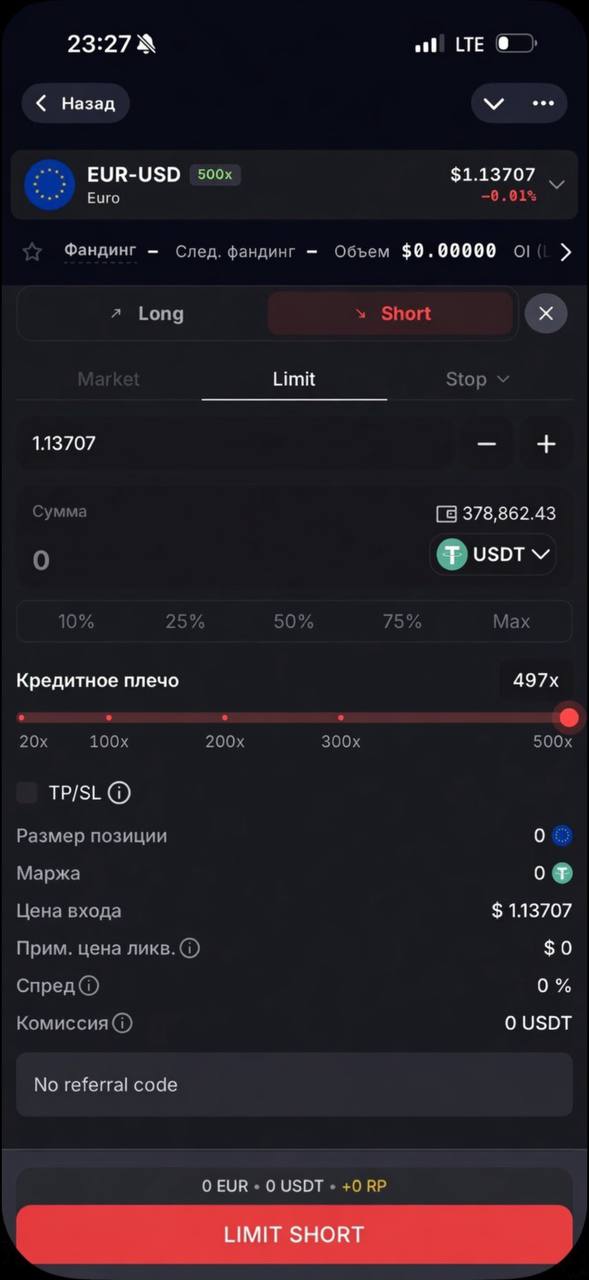Show liquidation price info tooltip
589x1280 pixels.
[189, 948]
